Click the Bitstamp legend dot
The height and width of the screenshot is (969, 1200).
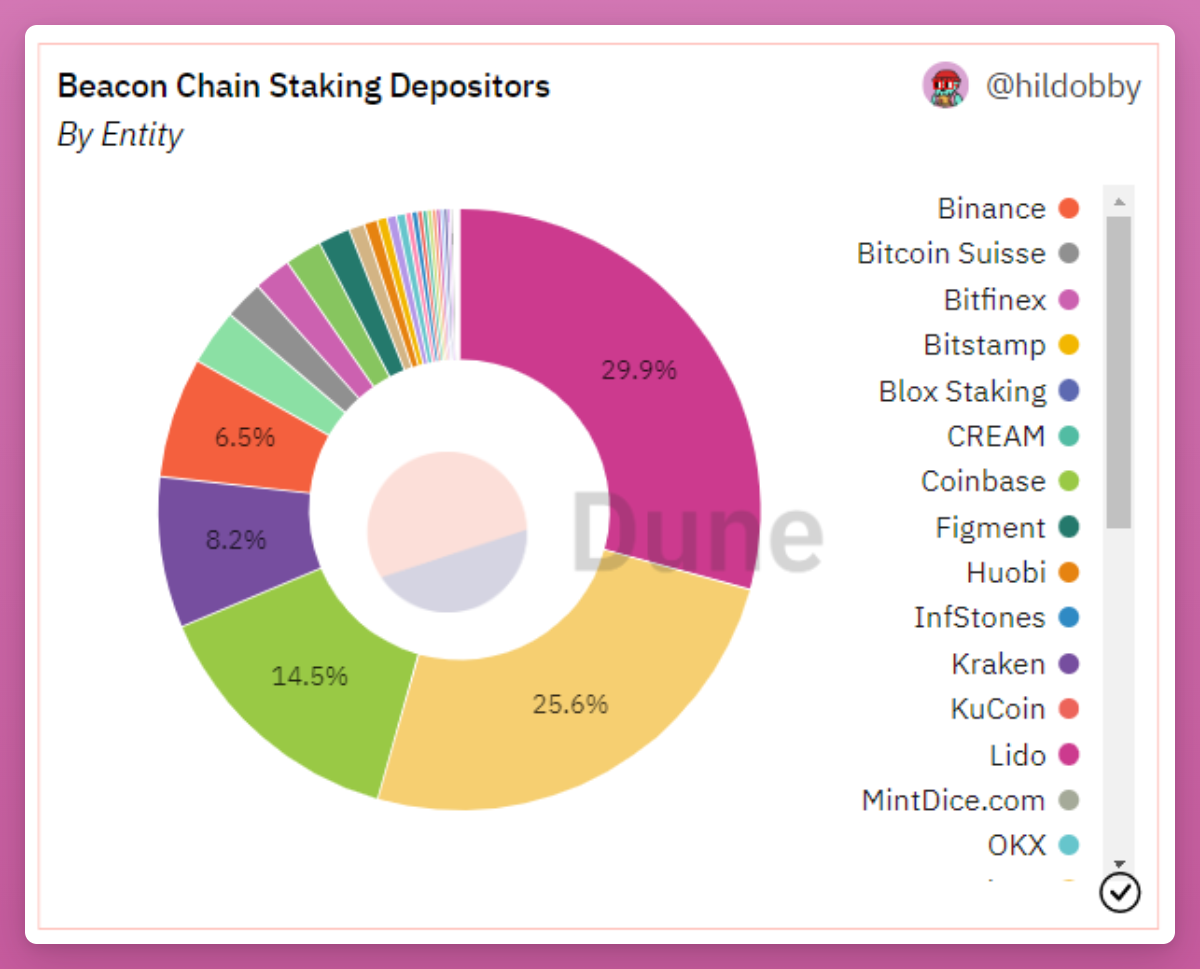pos(1068,345)
